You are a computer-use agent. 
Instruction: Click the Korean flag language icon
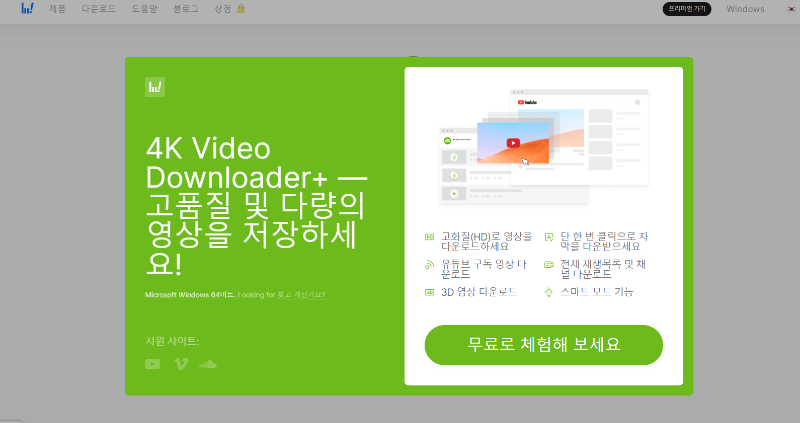pyautogui.click(x=791, y=9)
